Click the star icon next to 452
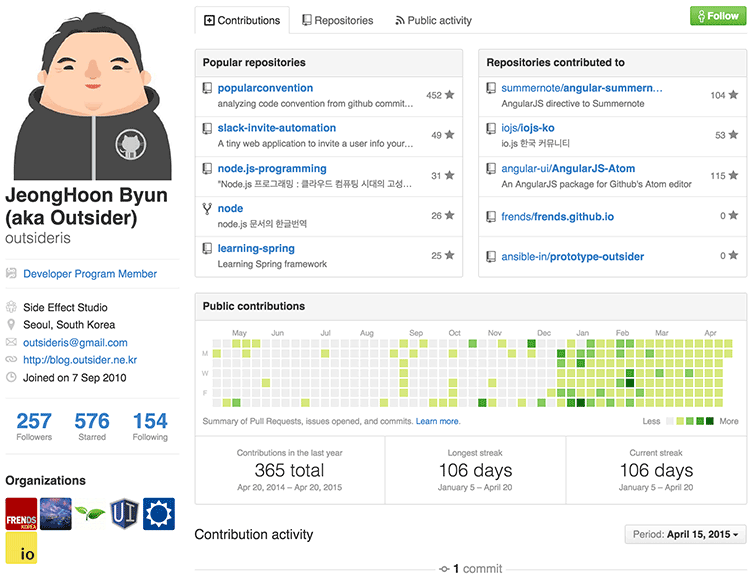The height and width of the screenshot is (579, 750). pos(450,95)
